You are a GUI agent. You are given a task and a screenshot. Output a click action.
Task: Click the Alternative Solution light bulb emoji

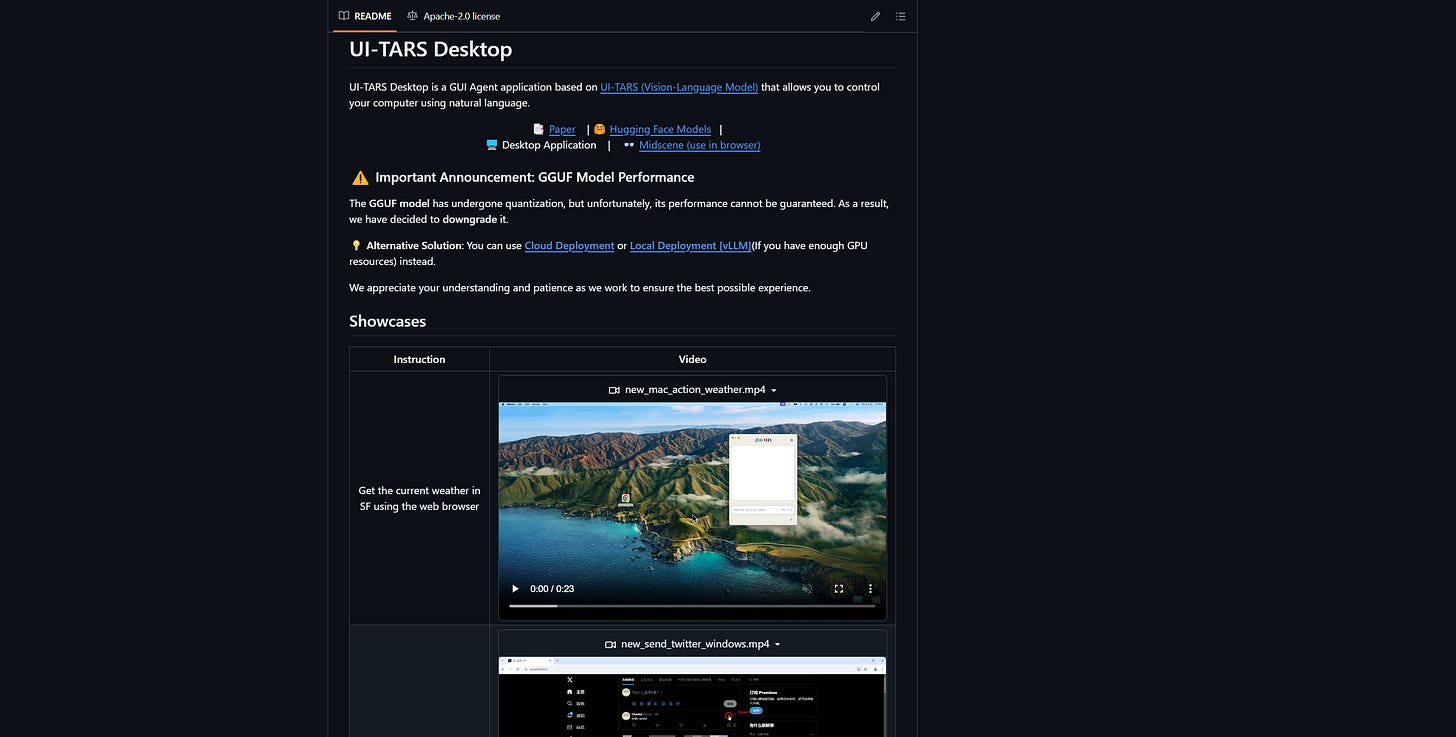click(355, 245)
